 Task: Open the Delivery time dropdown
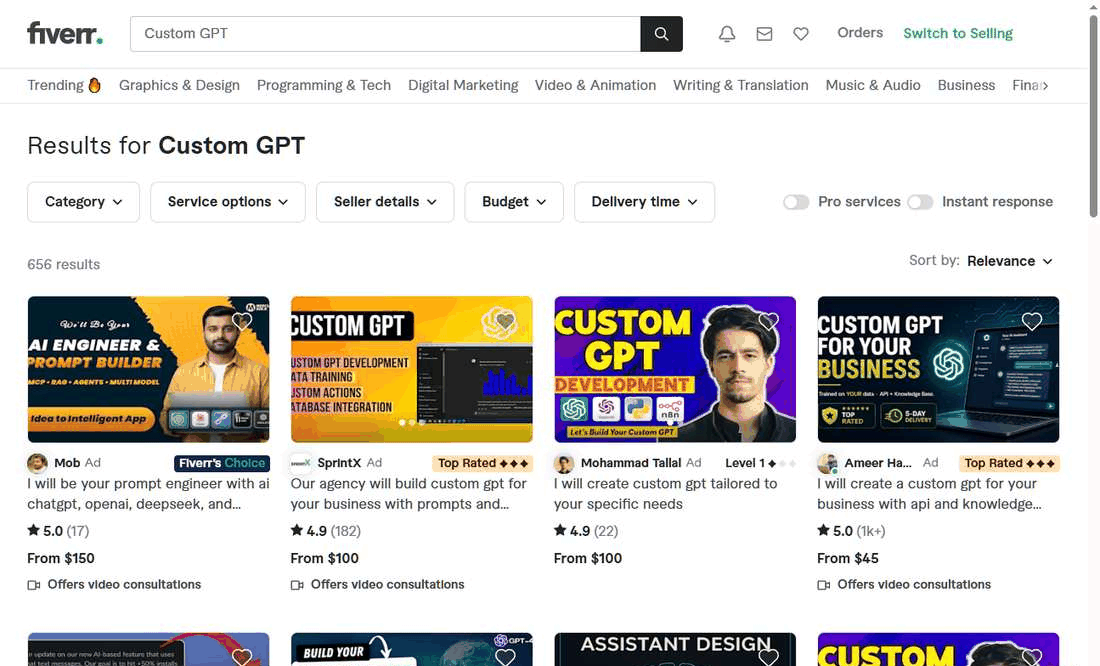[x=644, y=202]
